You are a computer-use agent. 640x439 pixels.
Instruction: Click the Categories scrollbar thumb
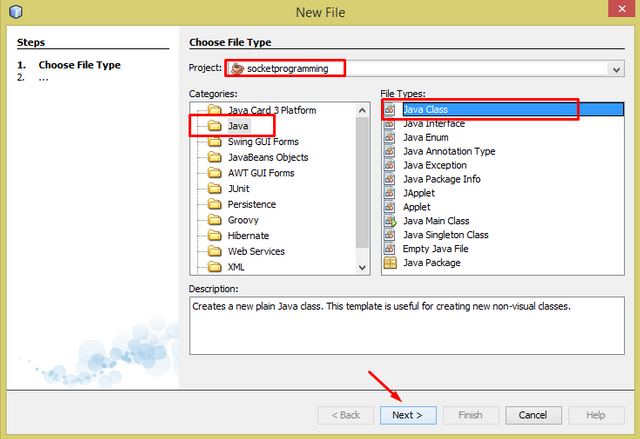tap(362, 182)
